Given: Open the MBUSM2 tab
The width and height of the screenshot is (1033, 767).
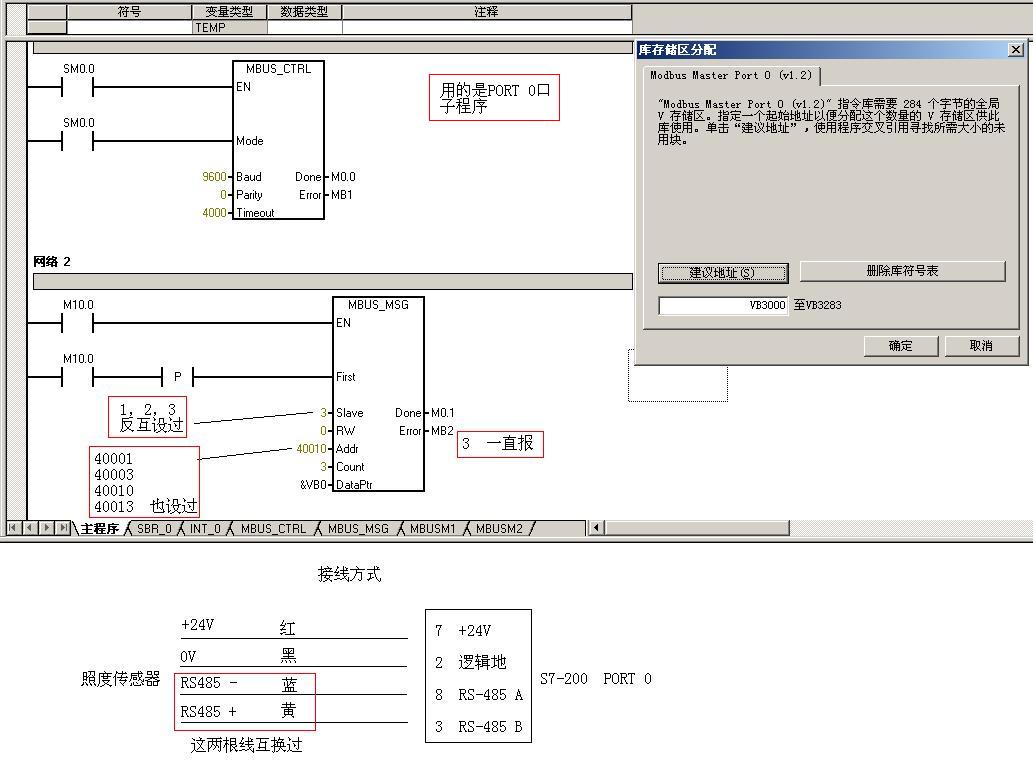Looking at the screenshot, I should click(x=499, y=528).
